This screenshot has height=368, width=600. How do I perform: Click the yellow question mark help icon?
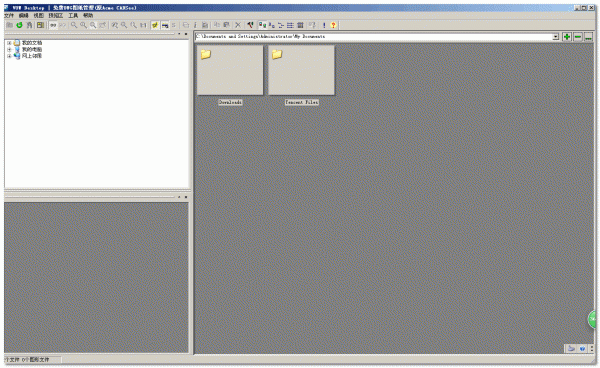click(x=333, y=25)
